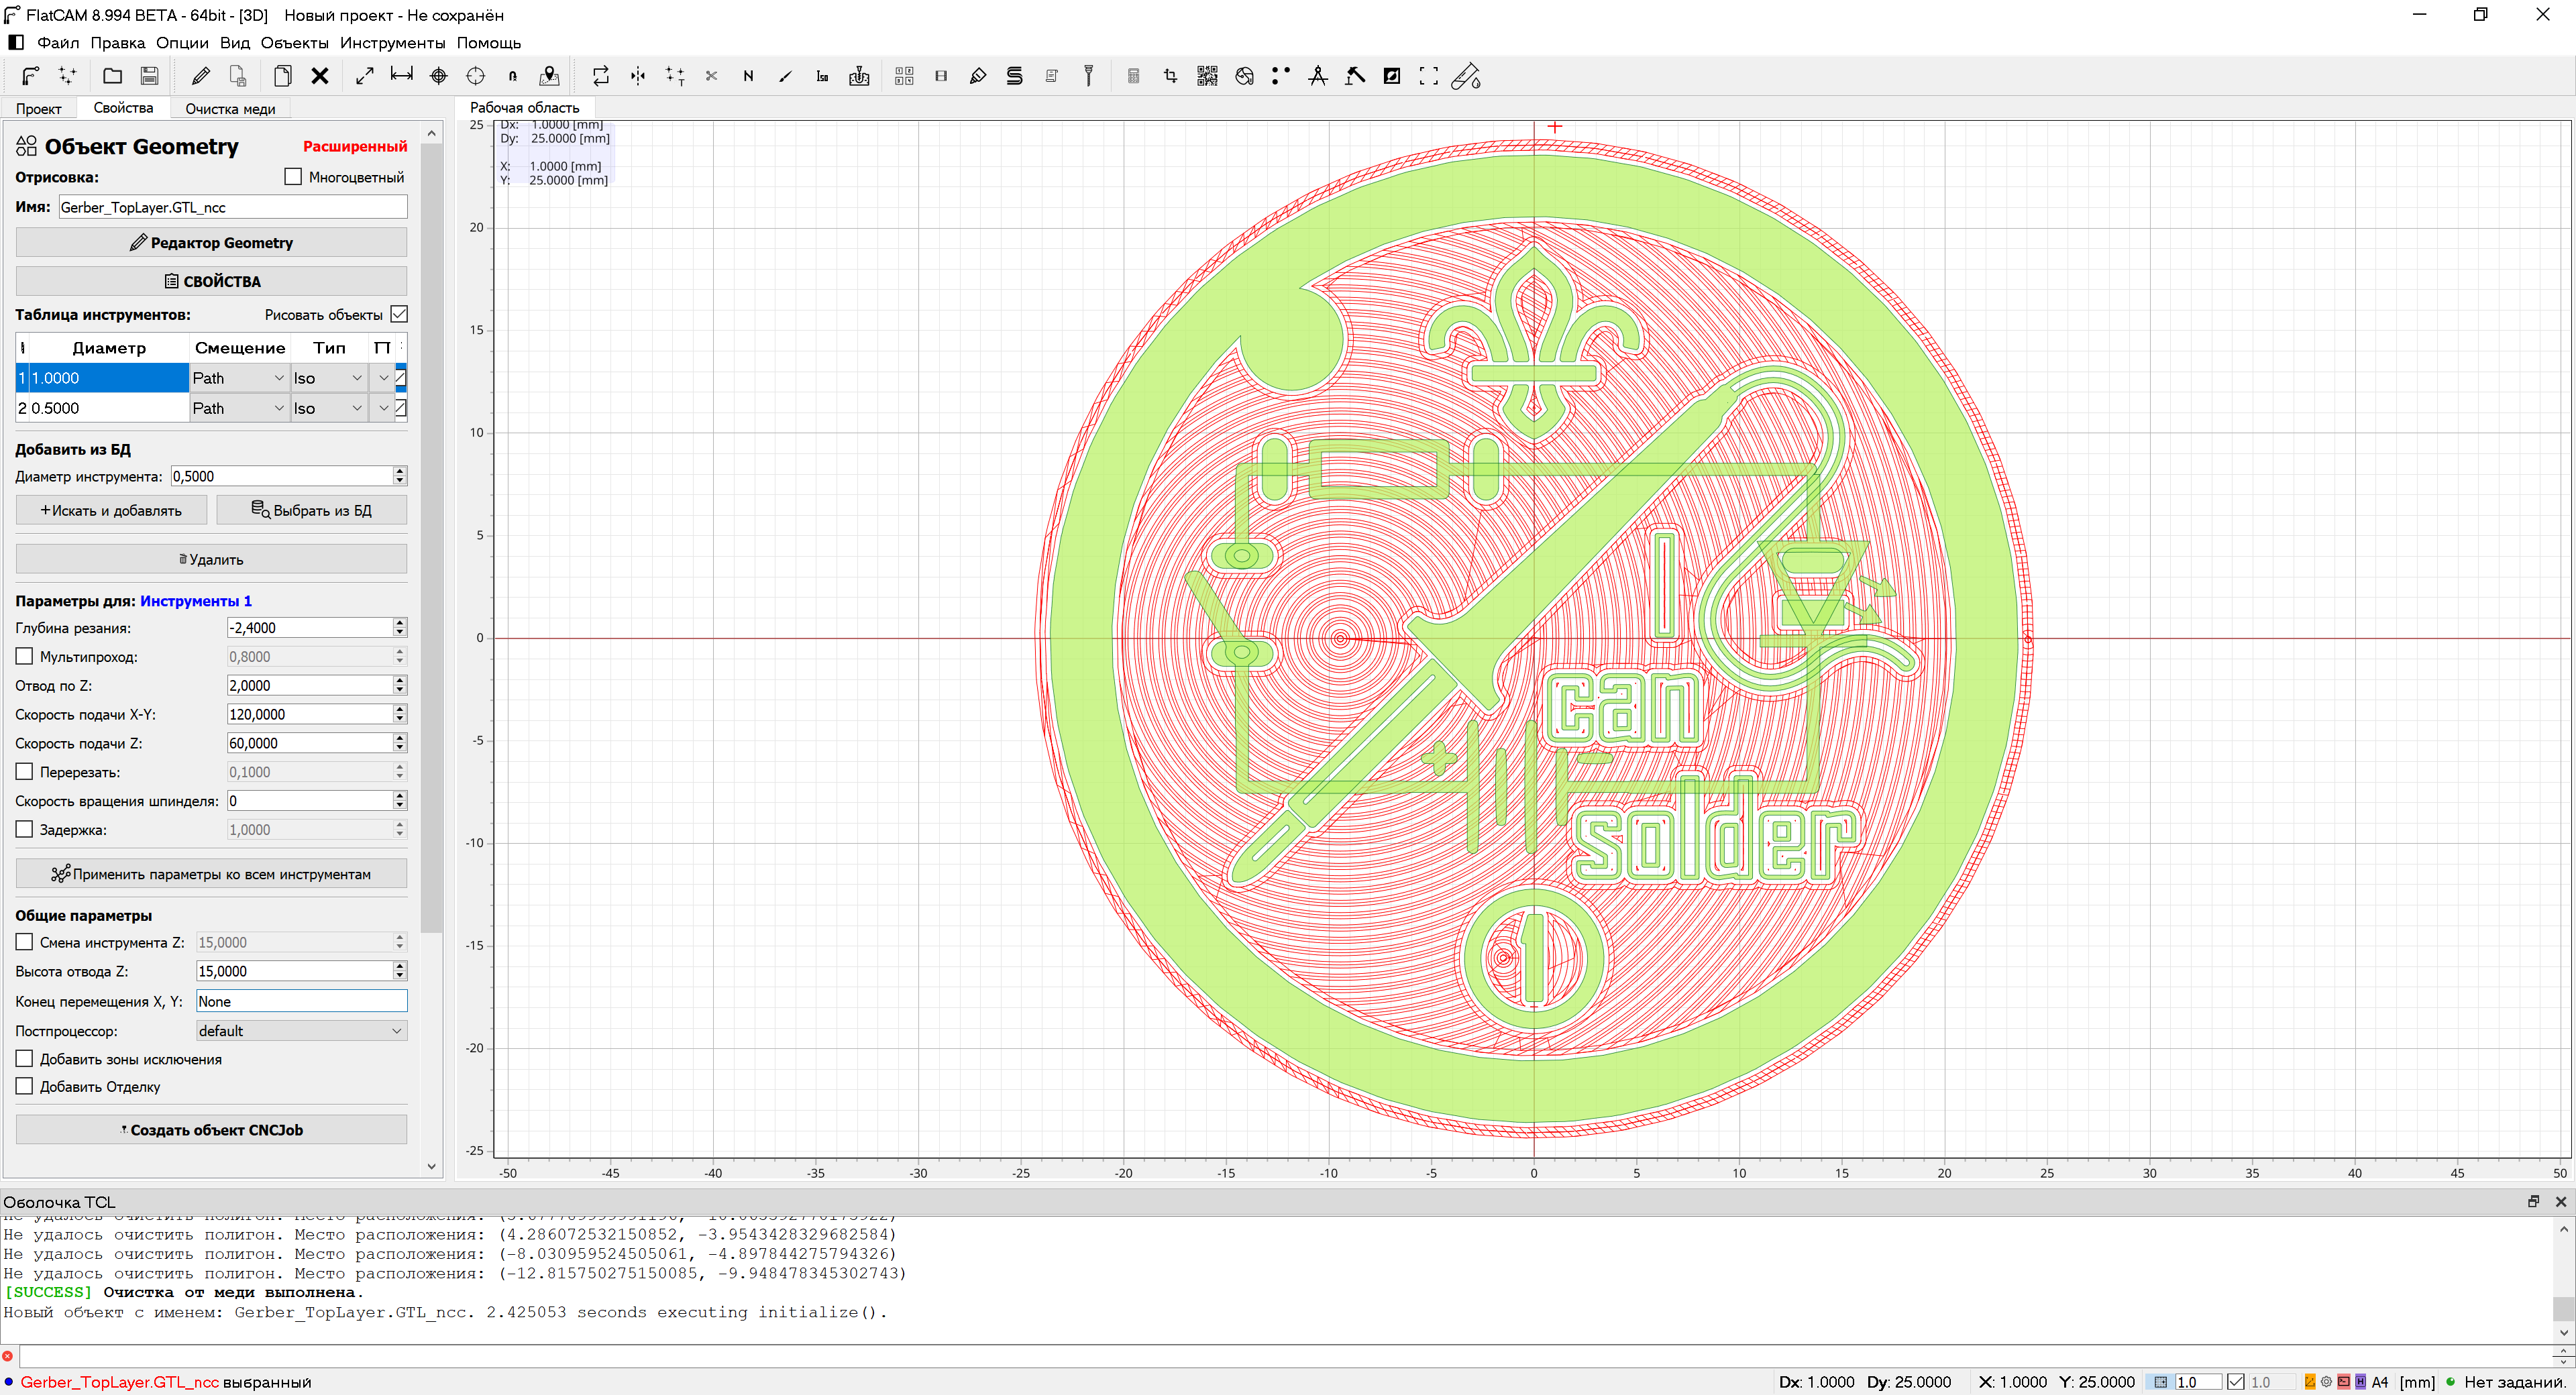Click the Save Project floppy icon

click(149, 76)
